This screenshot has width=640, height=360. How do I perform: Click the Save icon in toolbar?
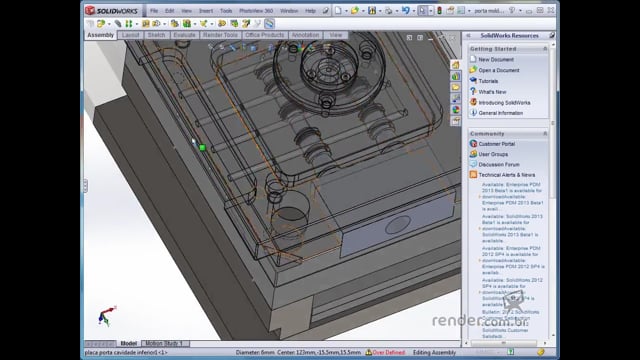[x=372, y=11]
